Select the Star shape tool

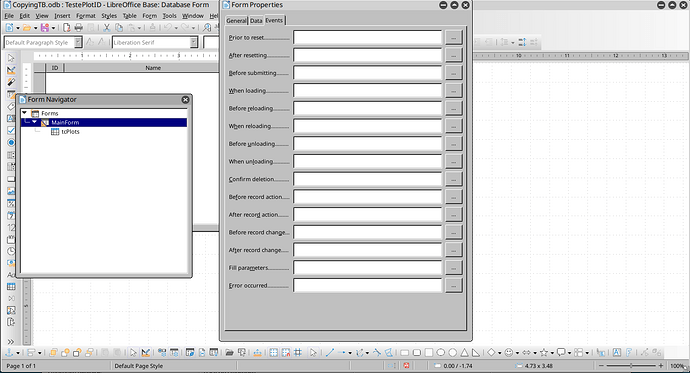point(544,352)
